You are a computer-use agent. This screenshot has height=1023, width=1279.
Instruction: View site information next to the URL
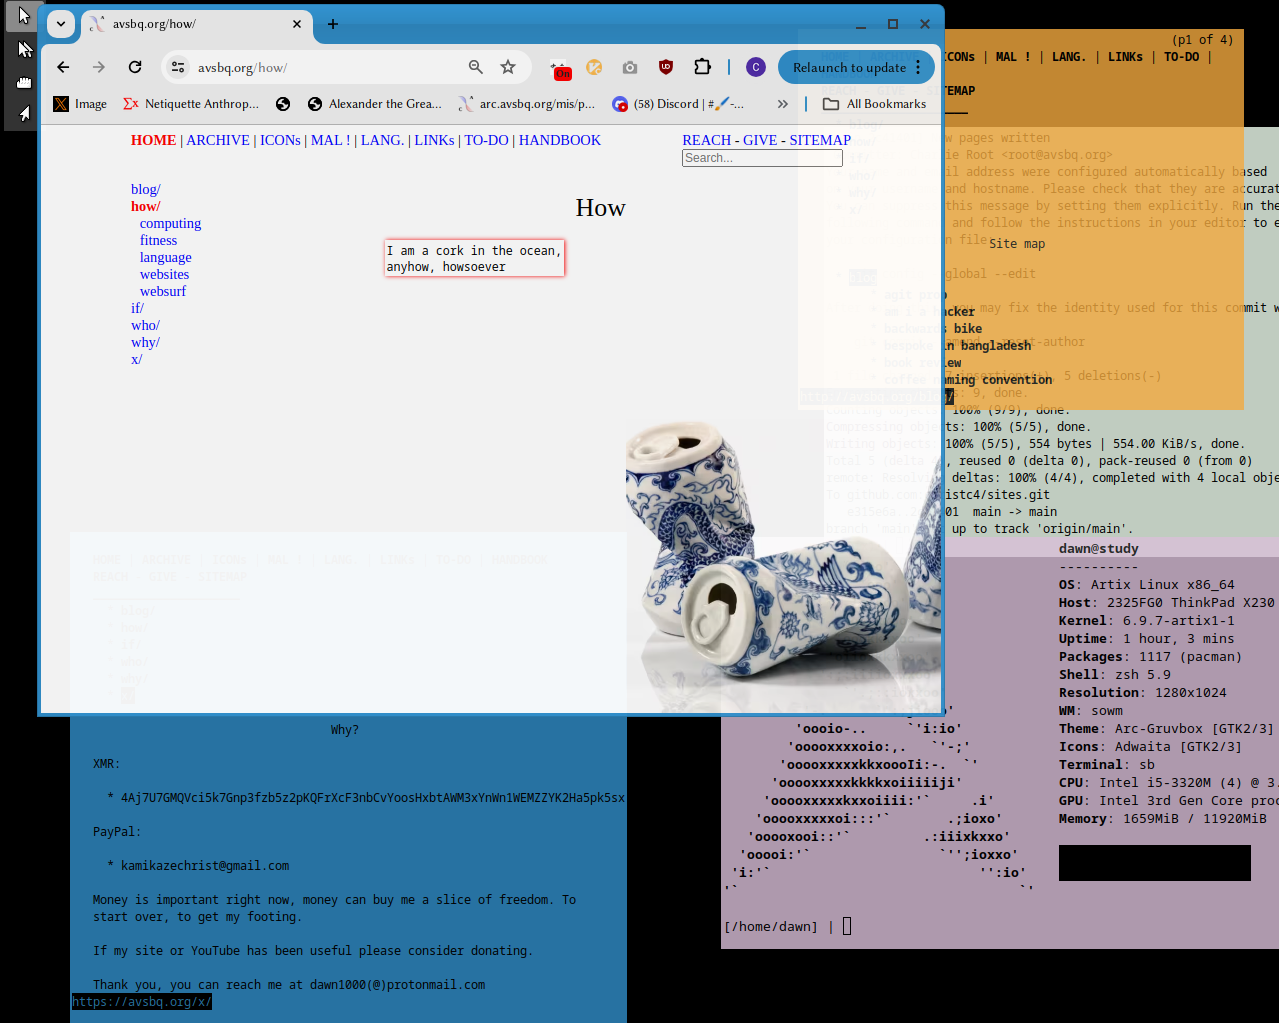(x=178, y=67)
